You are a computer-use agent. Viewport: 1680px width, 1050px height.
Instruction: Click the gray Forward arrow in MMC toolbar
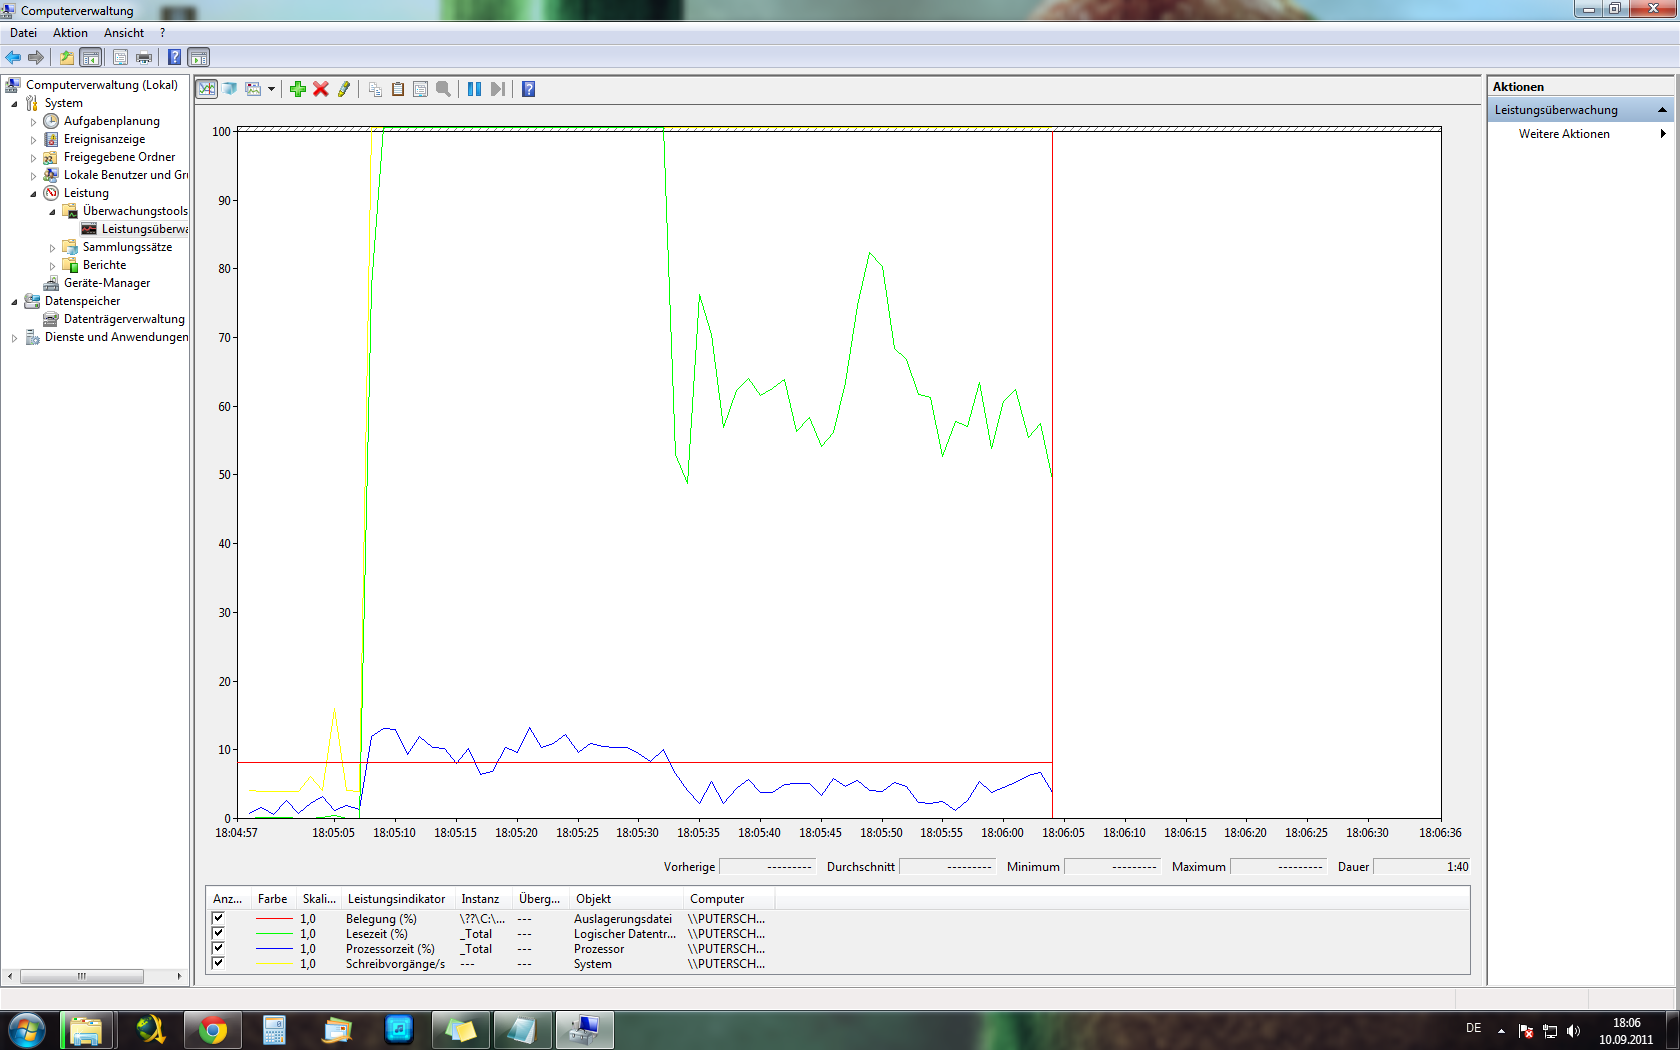pos(36,58)
